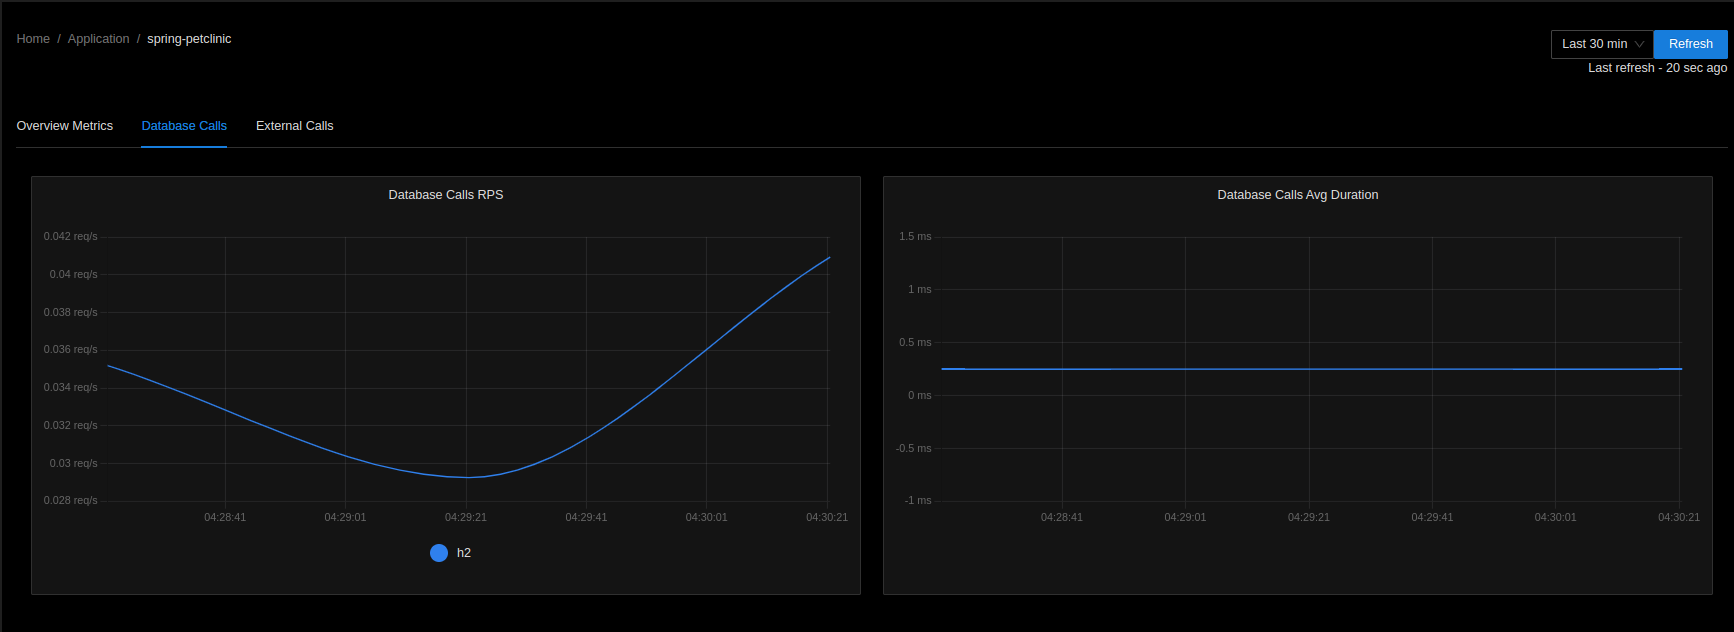Click the 1.5 ms axis label
Screen dimensions: 1734x632
pos(915,237)
